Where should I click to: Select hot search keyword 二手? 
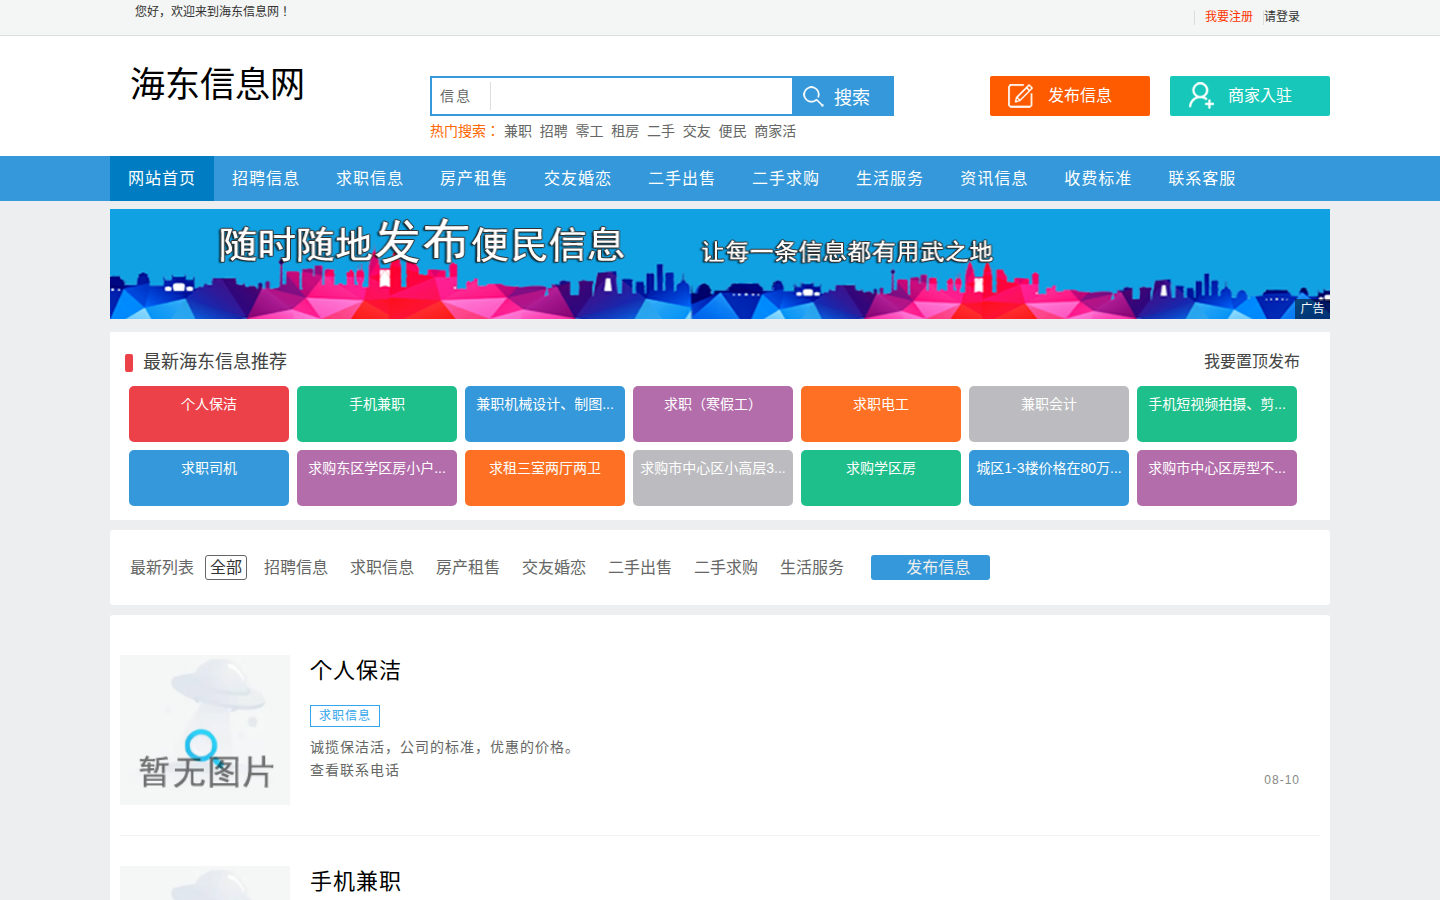(661, 131)
